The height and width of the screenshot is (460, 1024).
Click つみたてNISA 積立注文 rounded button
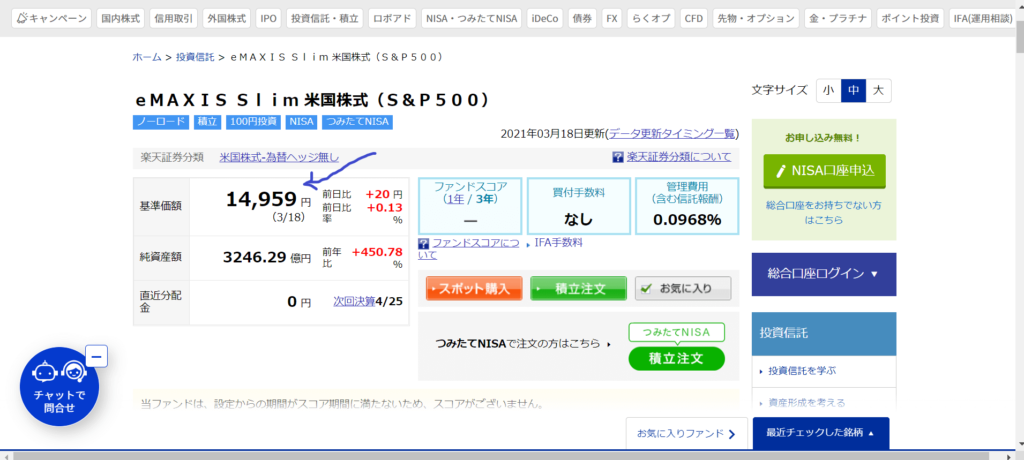coord(677,359)
